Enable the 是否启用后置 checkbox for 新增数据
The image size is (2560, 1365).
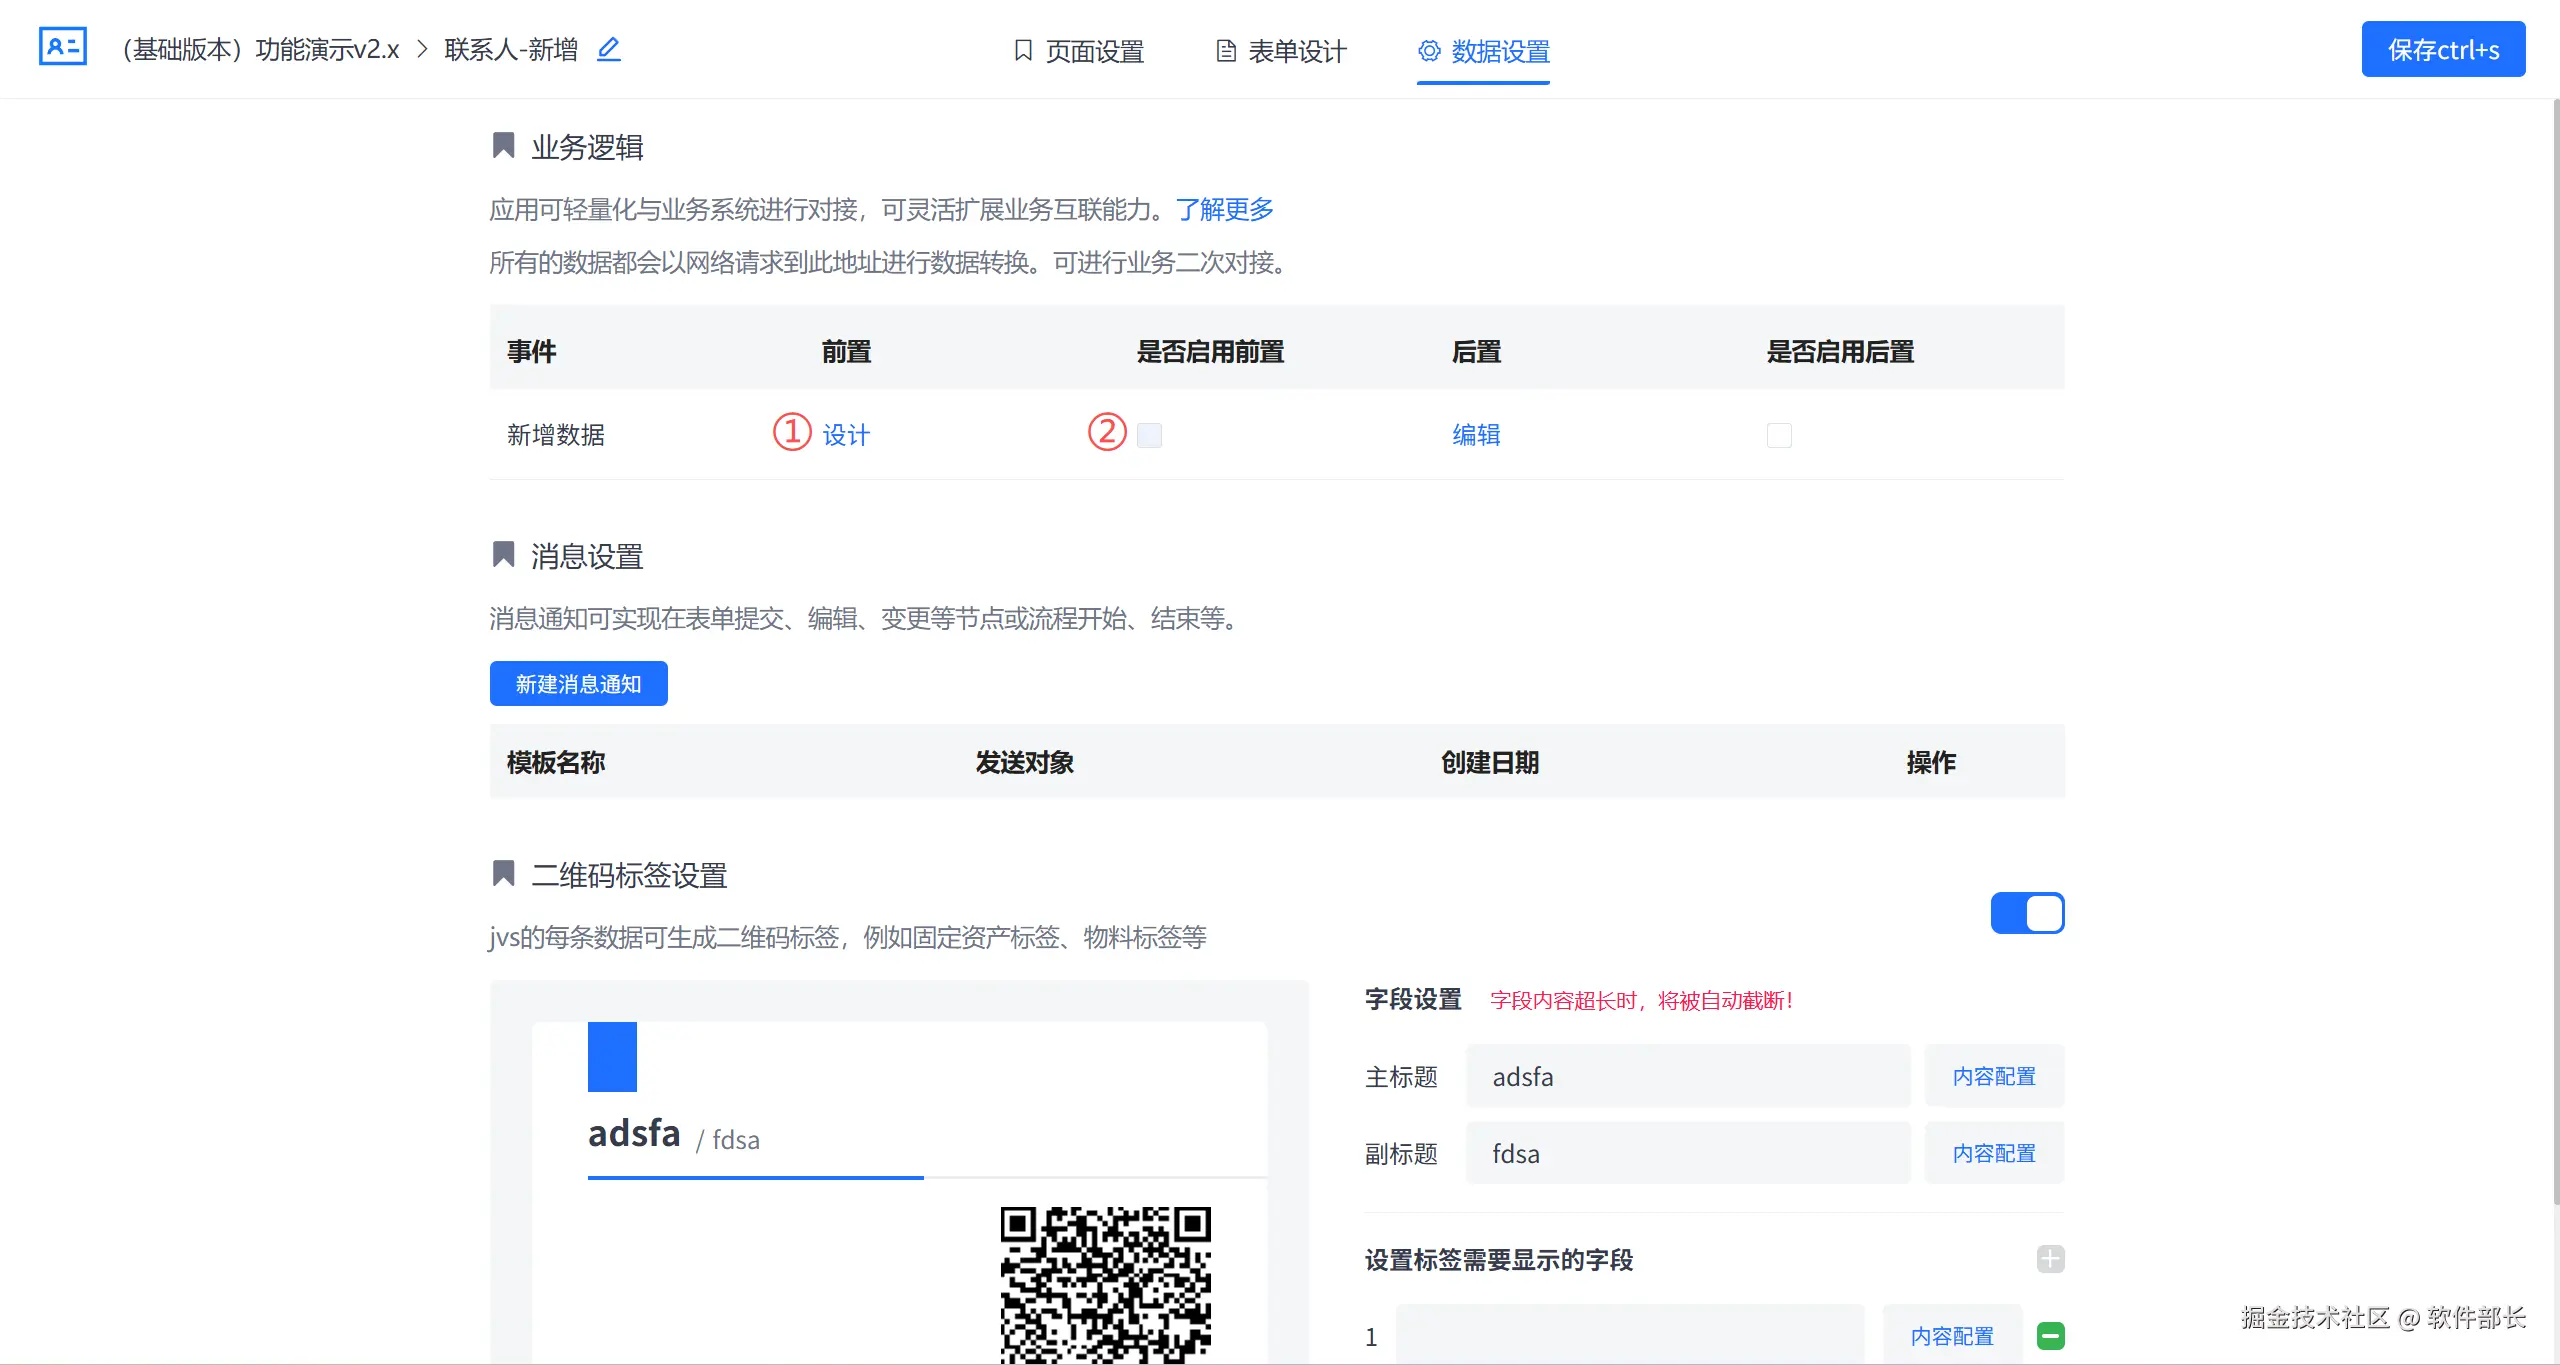point(1779,435)
